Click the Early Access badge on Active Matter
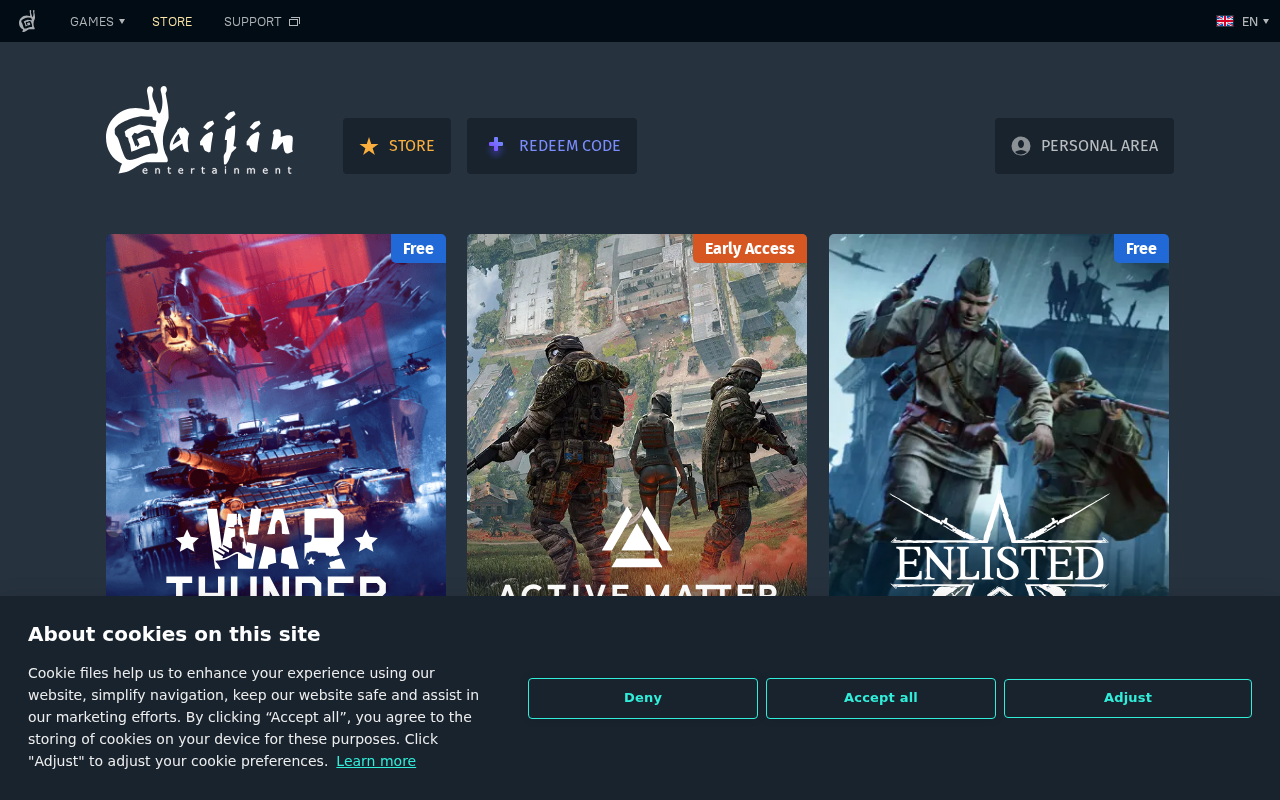The height and width of the screenshot is (800, 1280). 750,249
